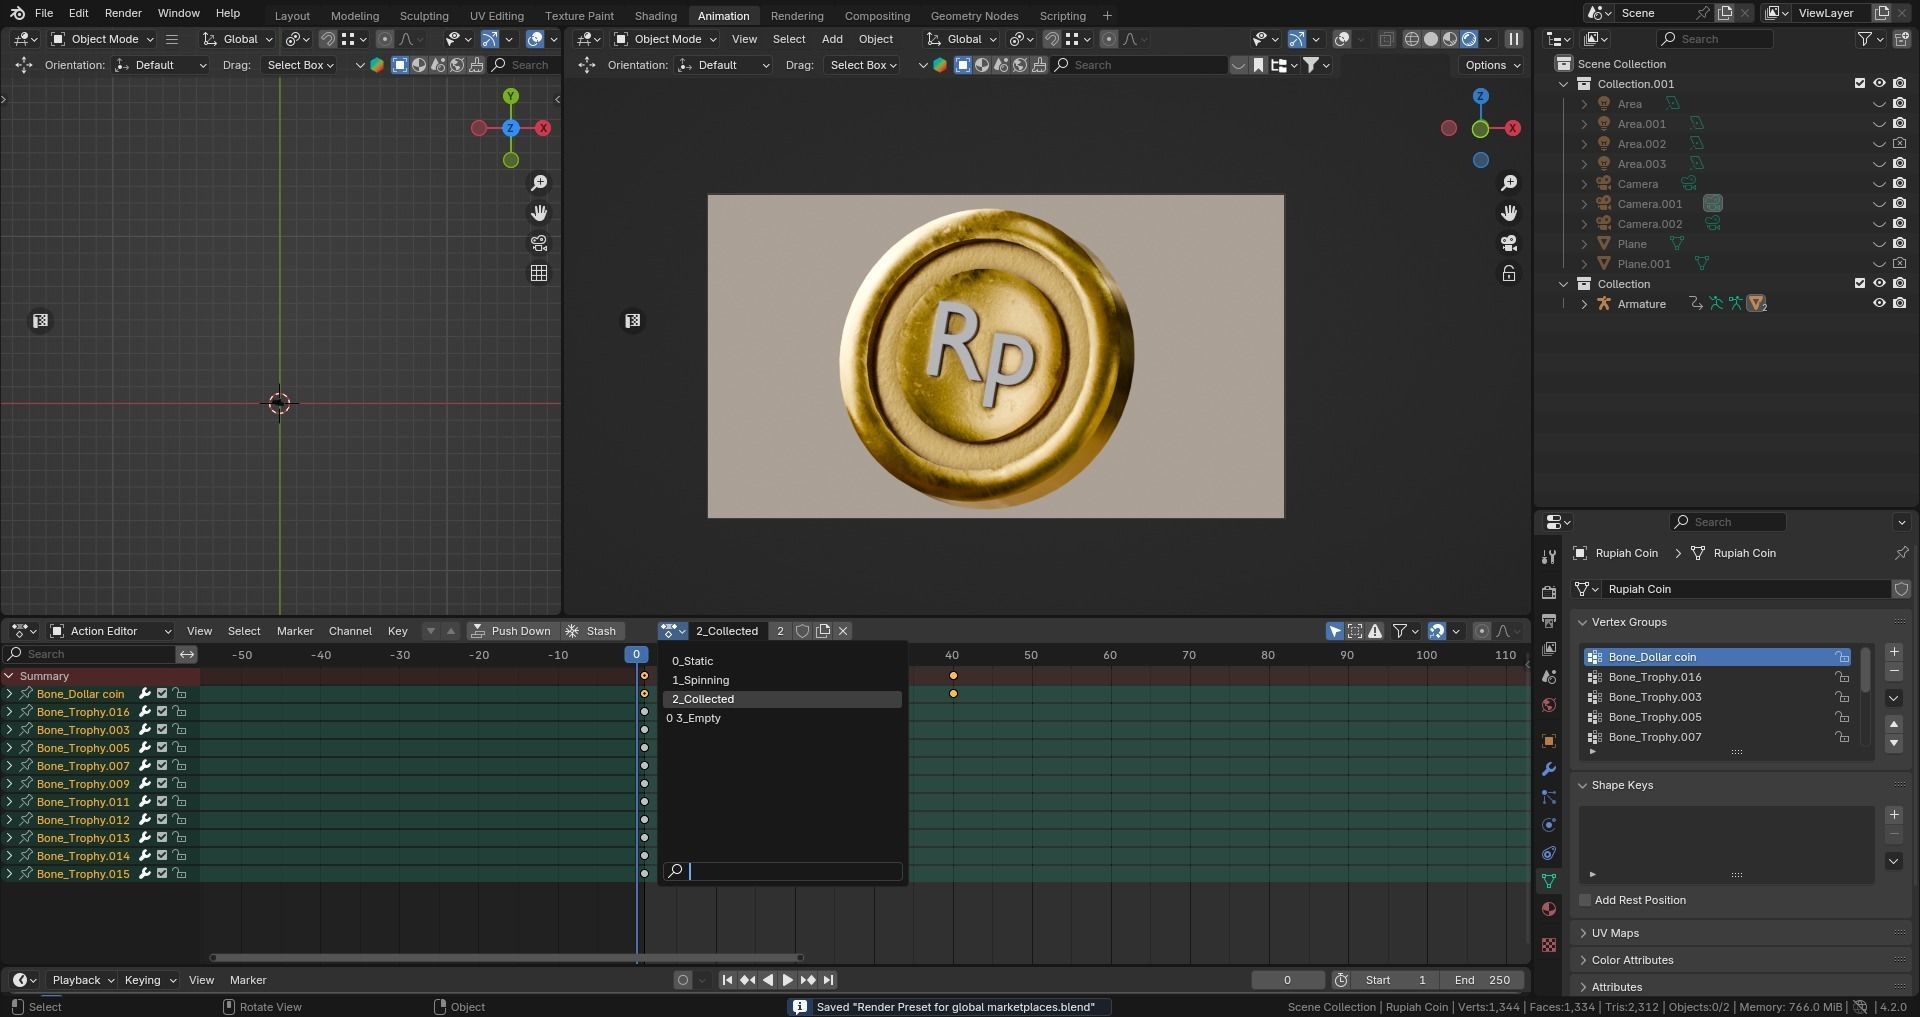
Task: Collapse the Vertex Groups panel
Action: (1629, 622)
